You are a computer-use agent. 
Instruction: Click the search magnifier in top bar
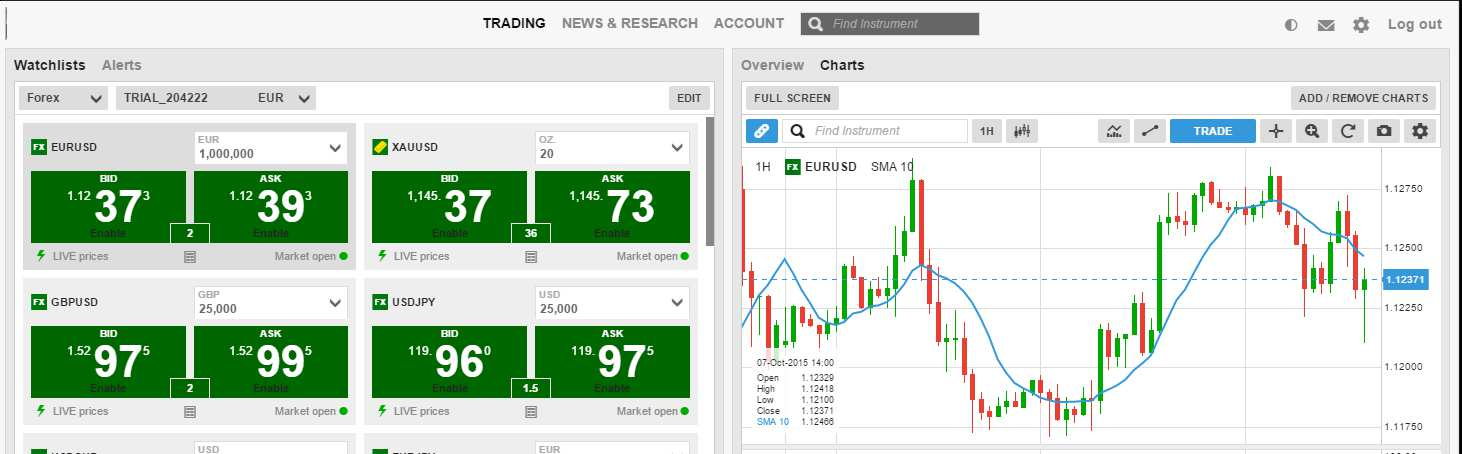point(816,24)
